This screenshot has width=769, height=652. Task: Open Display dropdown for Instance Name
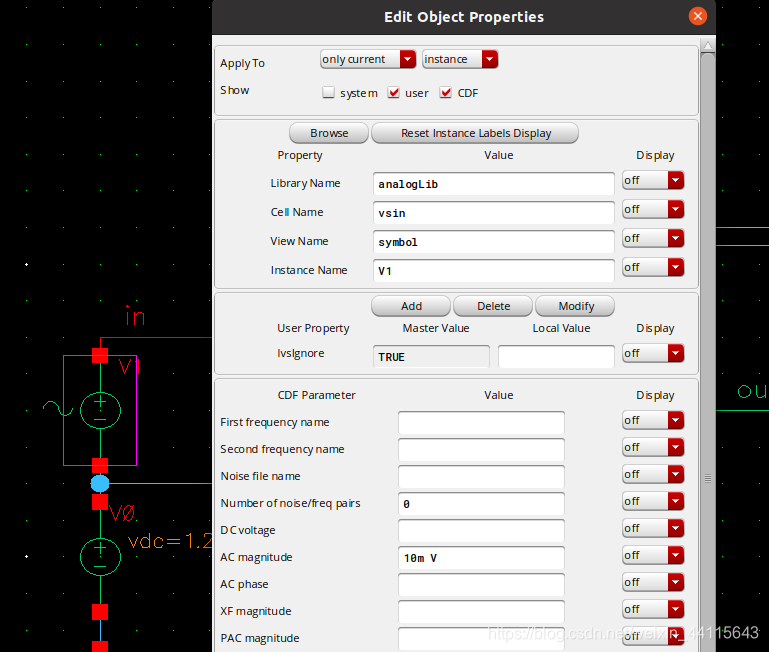(653, 267)
